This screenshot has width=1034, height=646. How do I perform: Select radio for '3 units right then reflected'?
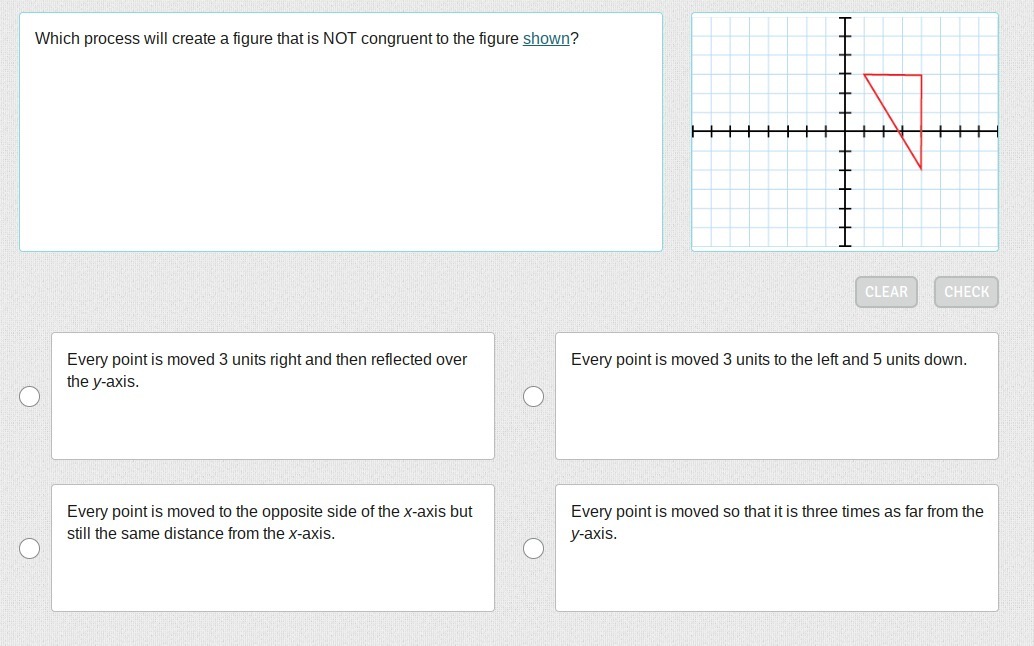tap(31, 397)
